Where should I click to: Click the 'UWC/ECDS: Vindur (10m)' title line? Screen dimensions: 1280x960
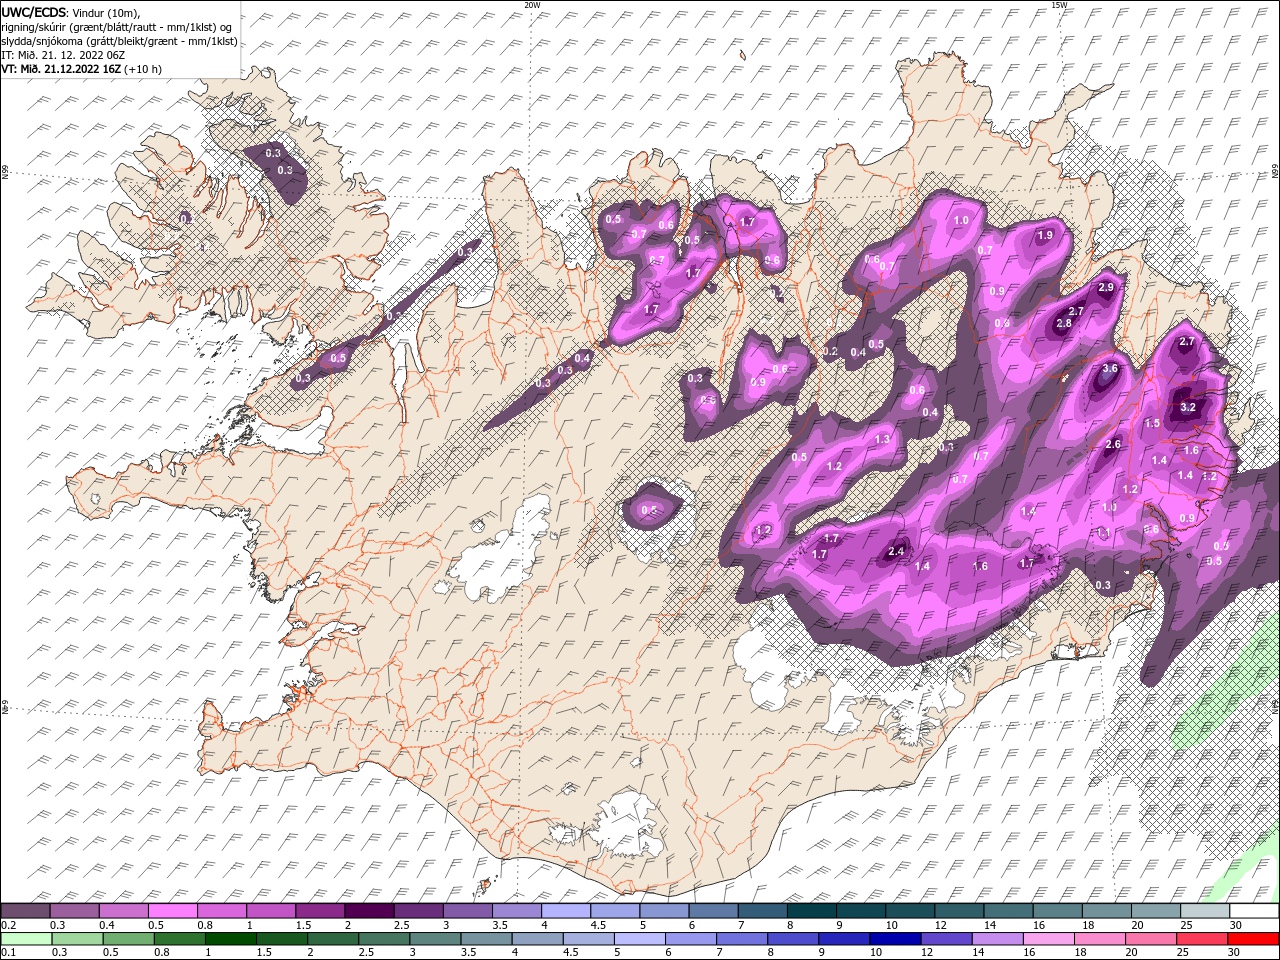point(71,12)
